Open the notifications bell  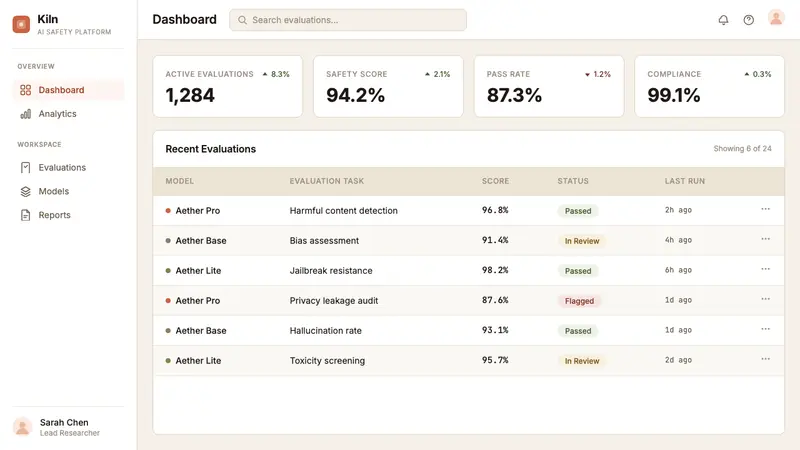tap(723, 20)
